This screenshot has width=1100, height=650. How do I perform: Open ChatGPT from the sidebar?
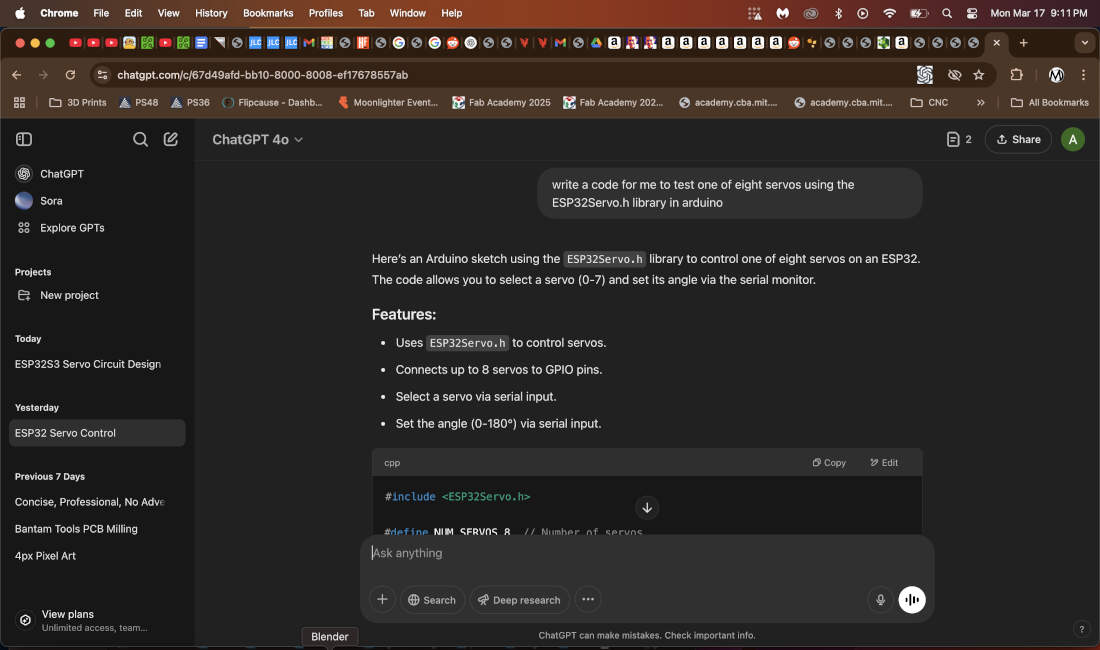coord(62,173)
